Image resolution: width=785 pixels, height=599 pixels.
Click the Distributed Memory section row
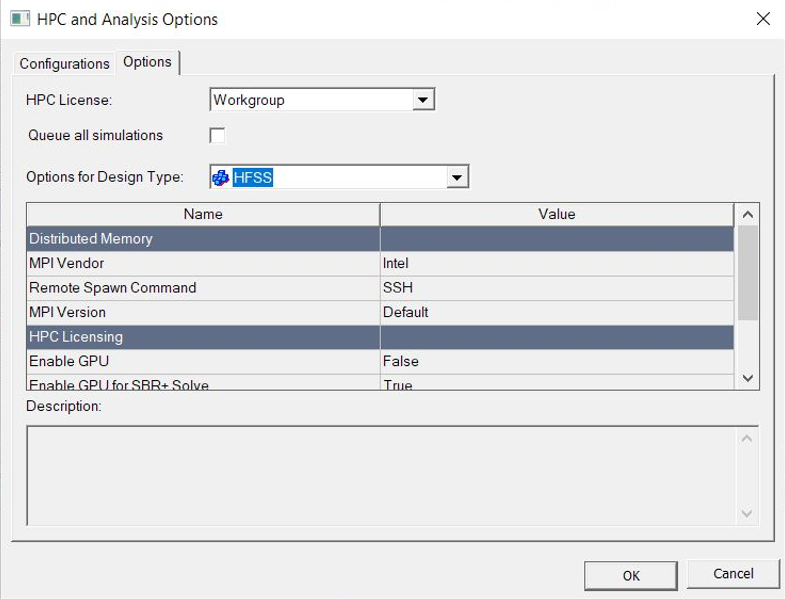(380, 239)
